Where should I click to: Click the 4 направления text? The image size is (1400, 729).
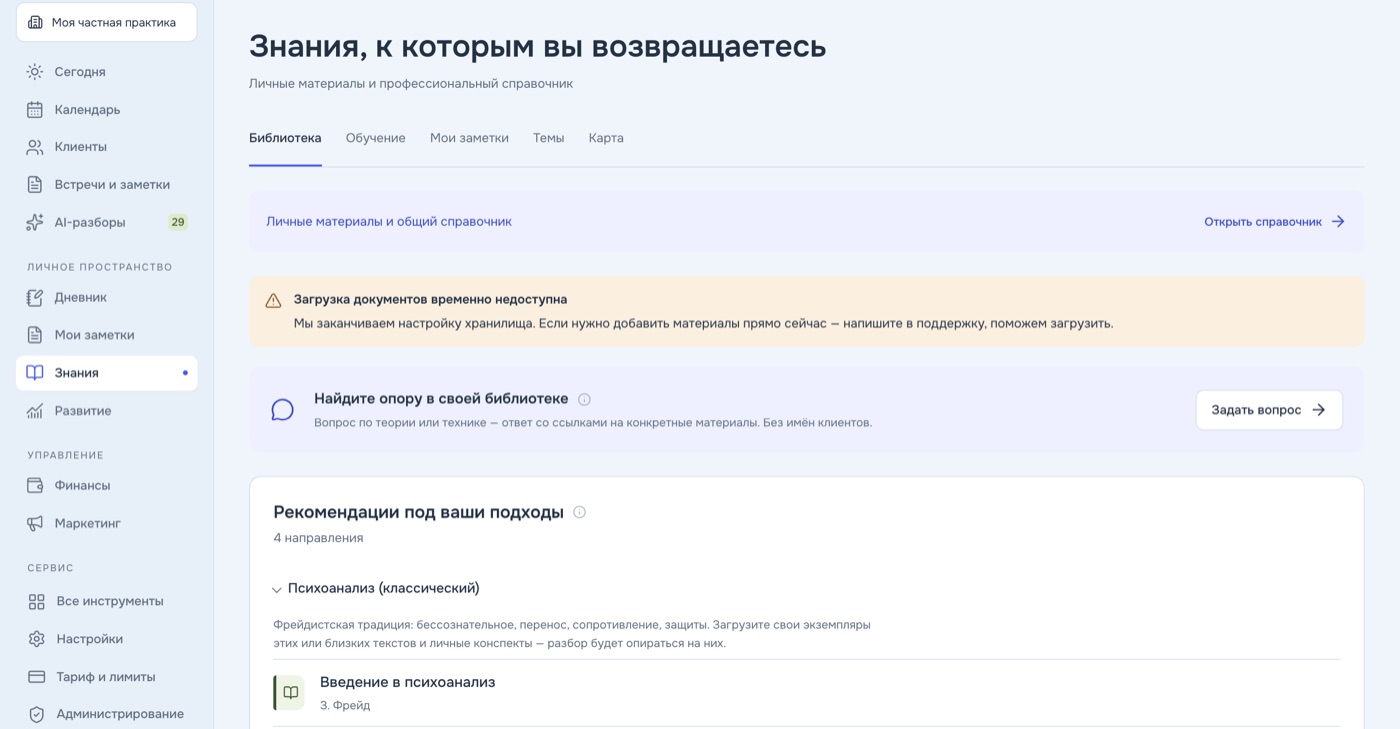[x=318, y=538]
